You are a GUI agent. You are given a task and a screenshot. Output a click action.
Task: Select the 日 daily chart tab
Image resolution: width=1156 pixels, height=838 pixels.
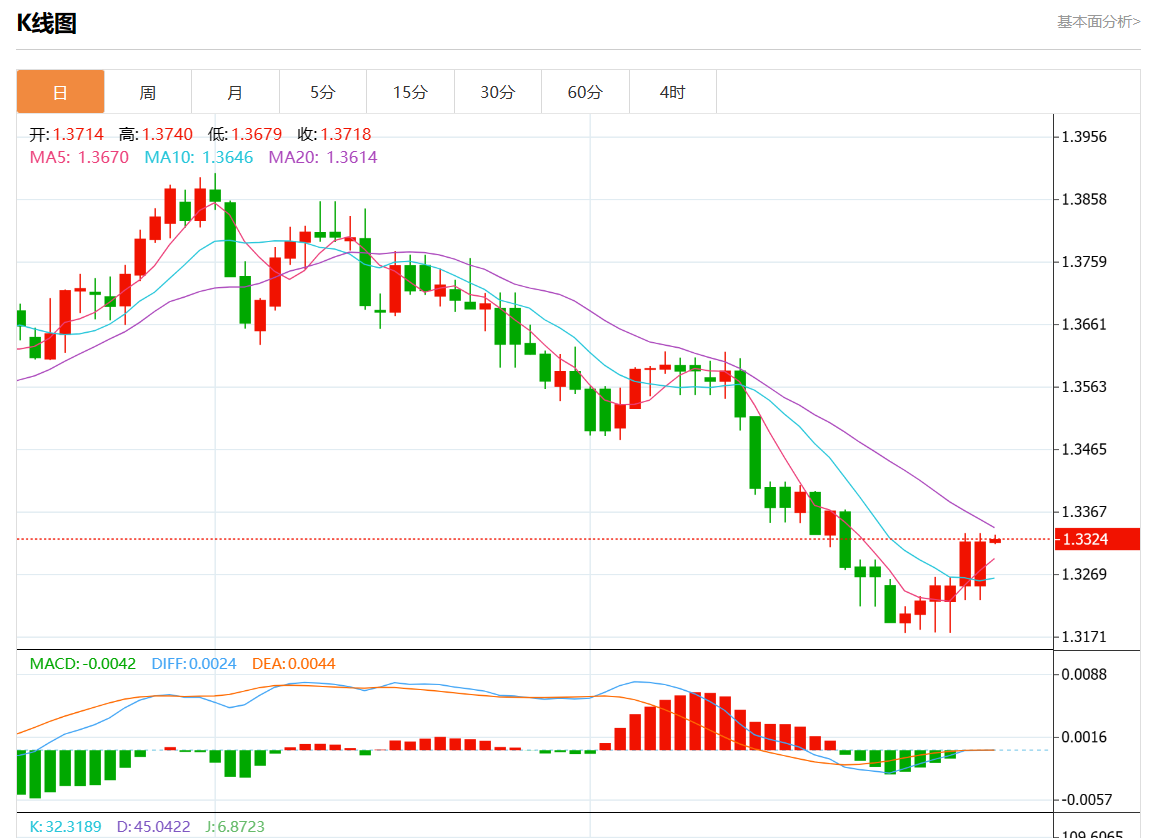tap(60, 92)
